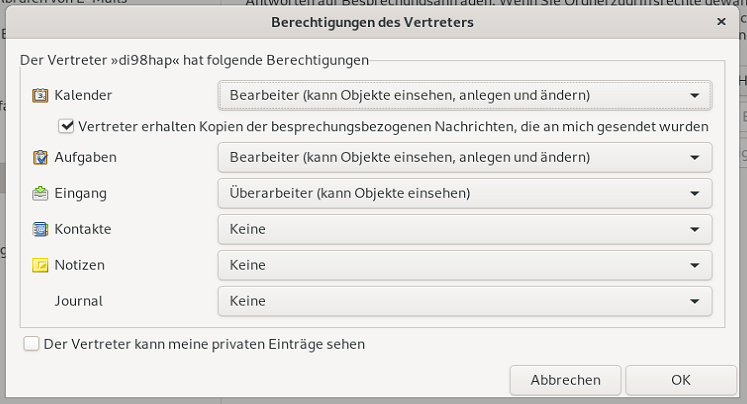This screenshot has width=747, height=404.
Task: Click the Kalender calendar icon
Action: pos(40,95)
